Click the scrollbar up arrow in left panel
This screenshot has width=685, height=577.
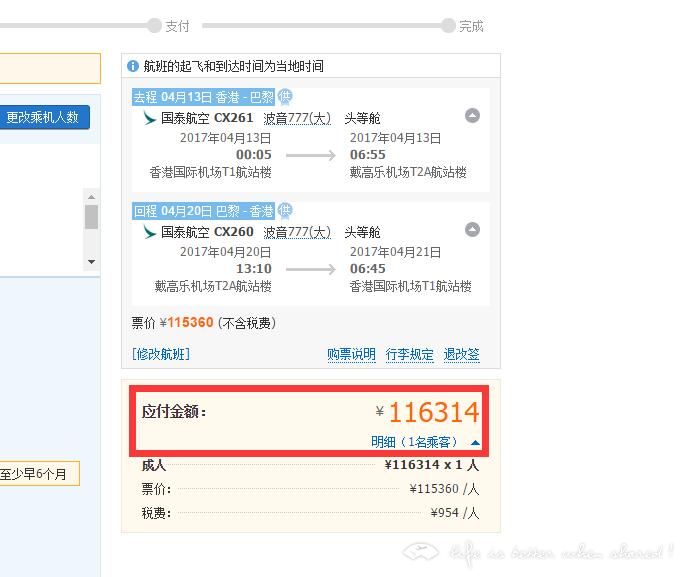click(x=91, y=197)
